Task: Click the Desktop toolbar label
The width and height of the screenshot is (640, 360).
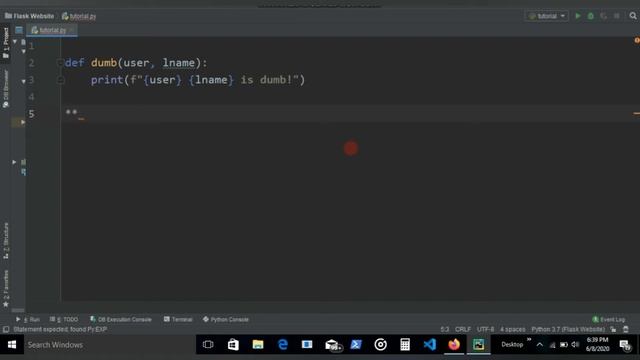Action: coord(512,345)
